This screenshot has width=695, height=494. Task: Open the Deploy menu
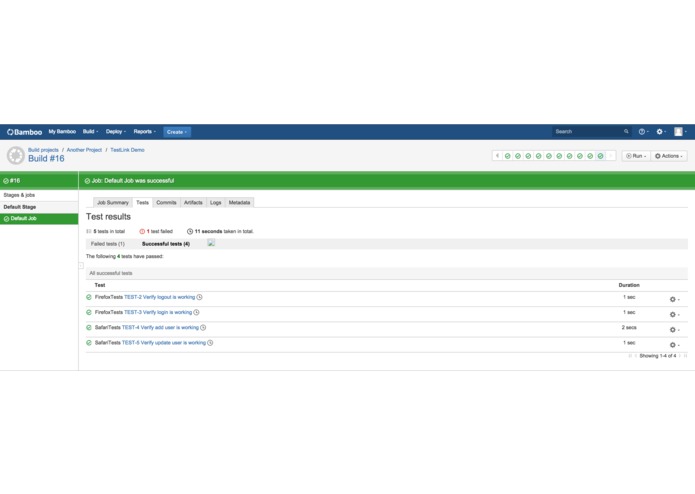pyautogui.click(x=116, y=132)
